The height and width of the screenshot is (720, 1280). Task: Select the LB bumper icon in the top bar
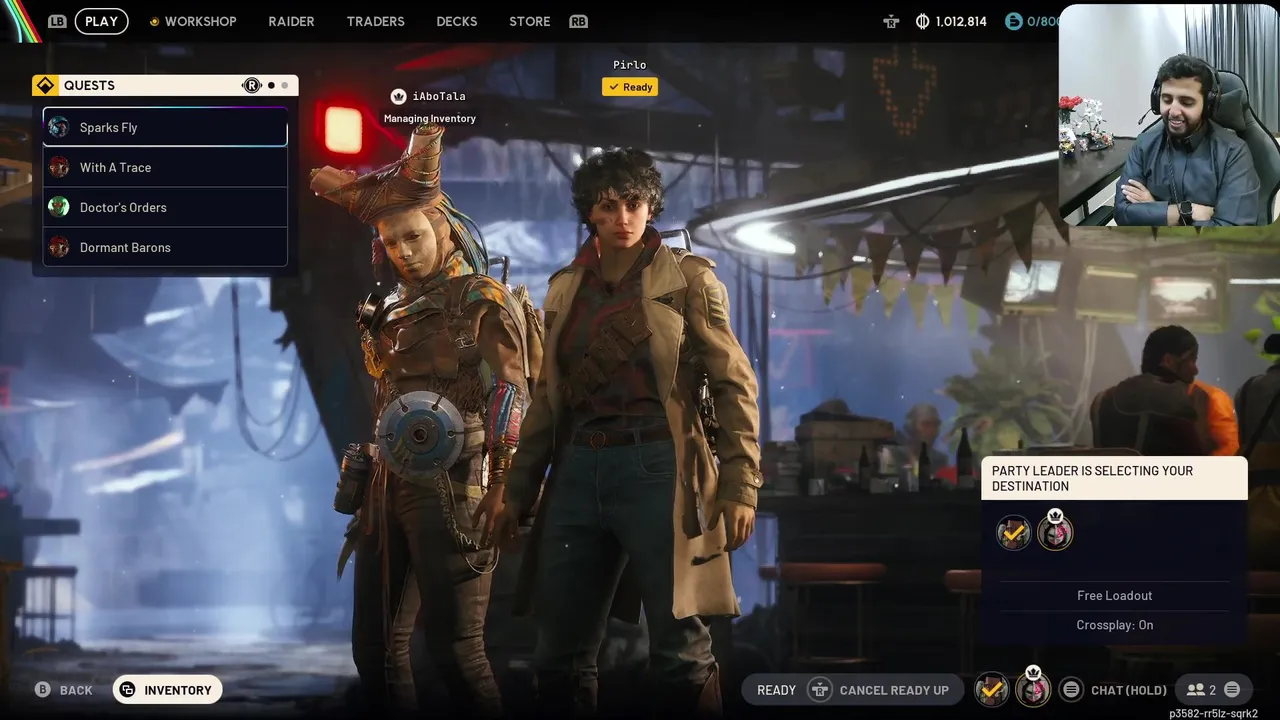pyautogui.click(x=57, y=21)
